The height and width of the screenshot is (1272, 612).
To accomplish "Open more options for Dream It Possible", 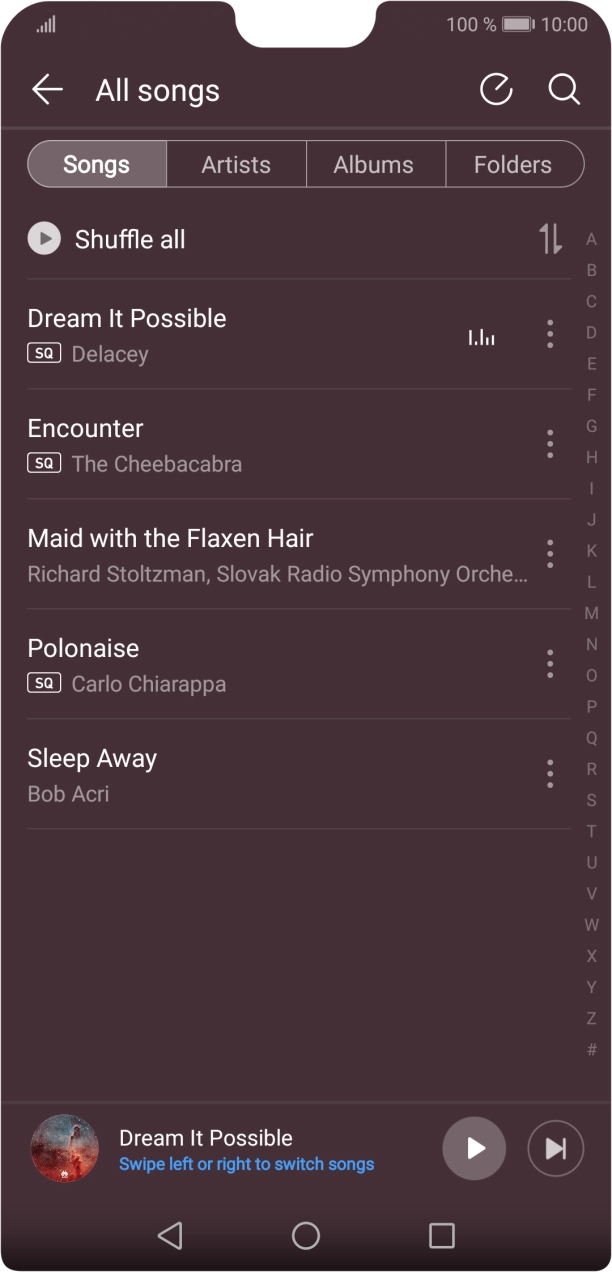I will point(549,334).
